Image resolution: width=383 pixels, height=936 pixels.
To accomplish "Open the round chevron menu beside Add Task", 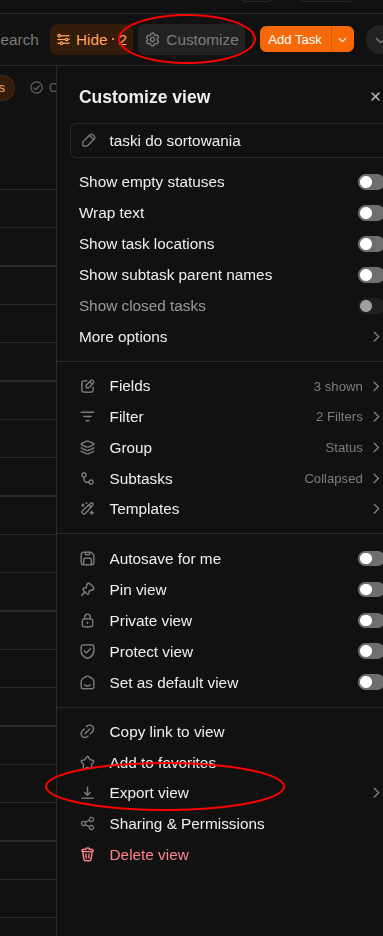I will pyautogui.click(x=376, y=39).
